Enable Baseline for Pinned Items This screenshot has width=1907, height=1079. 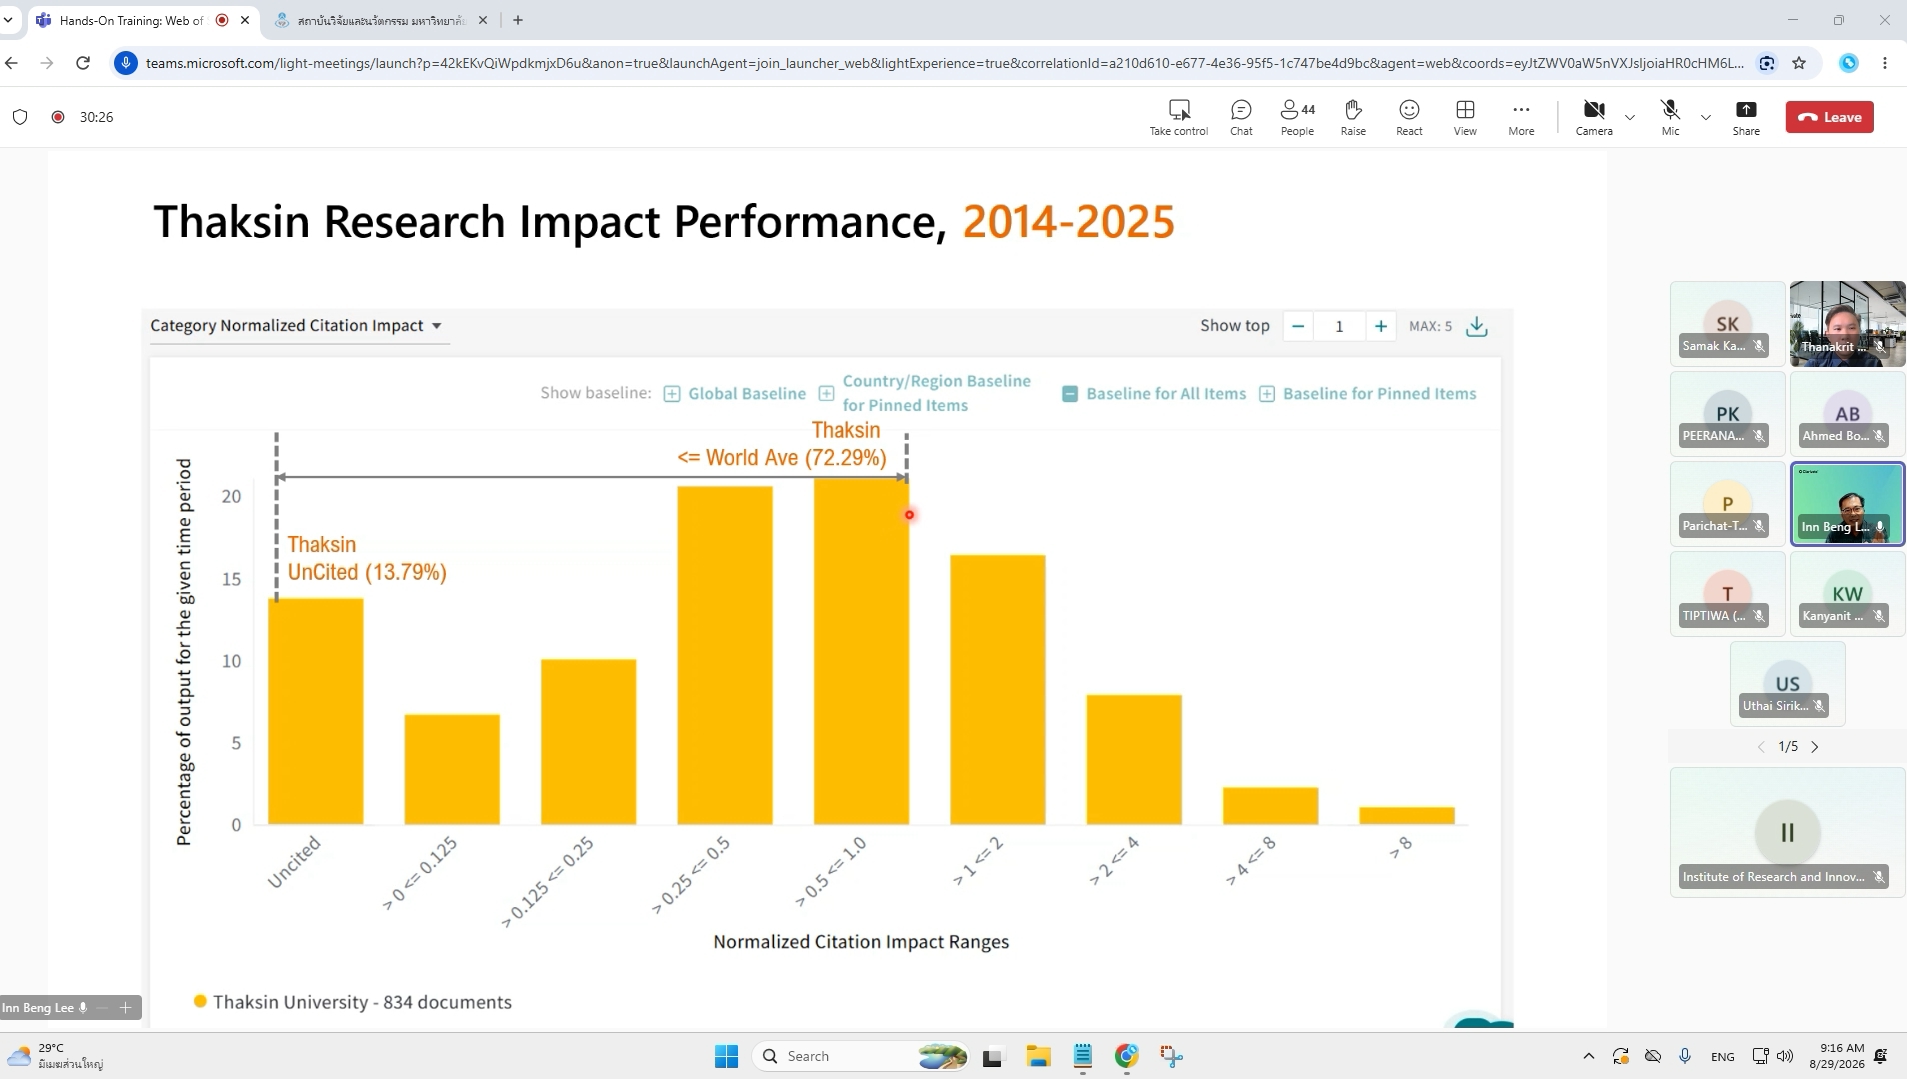(1367, 394)
